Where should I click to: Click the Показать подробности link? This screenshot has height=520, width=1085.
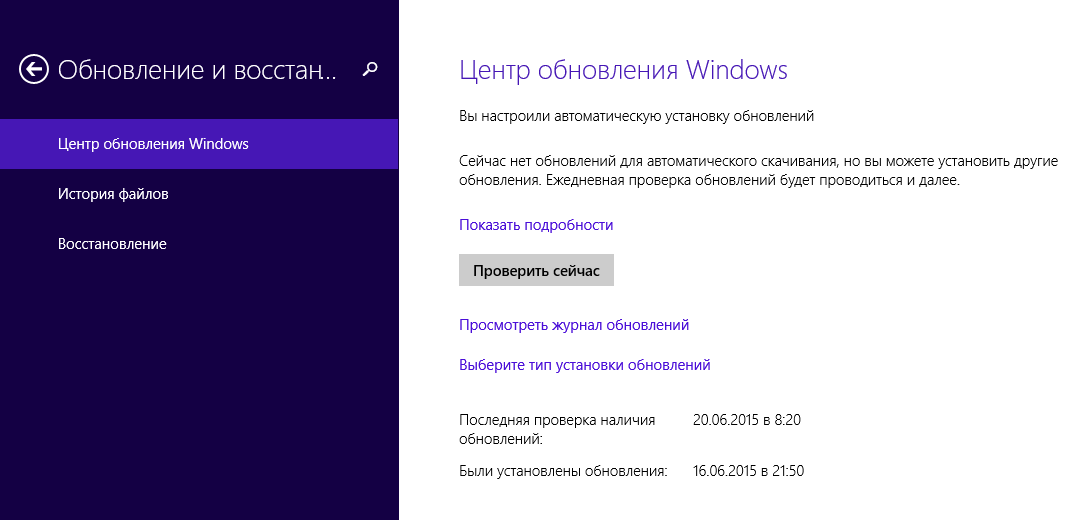pyautogui.click(x=536, y=225)
